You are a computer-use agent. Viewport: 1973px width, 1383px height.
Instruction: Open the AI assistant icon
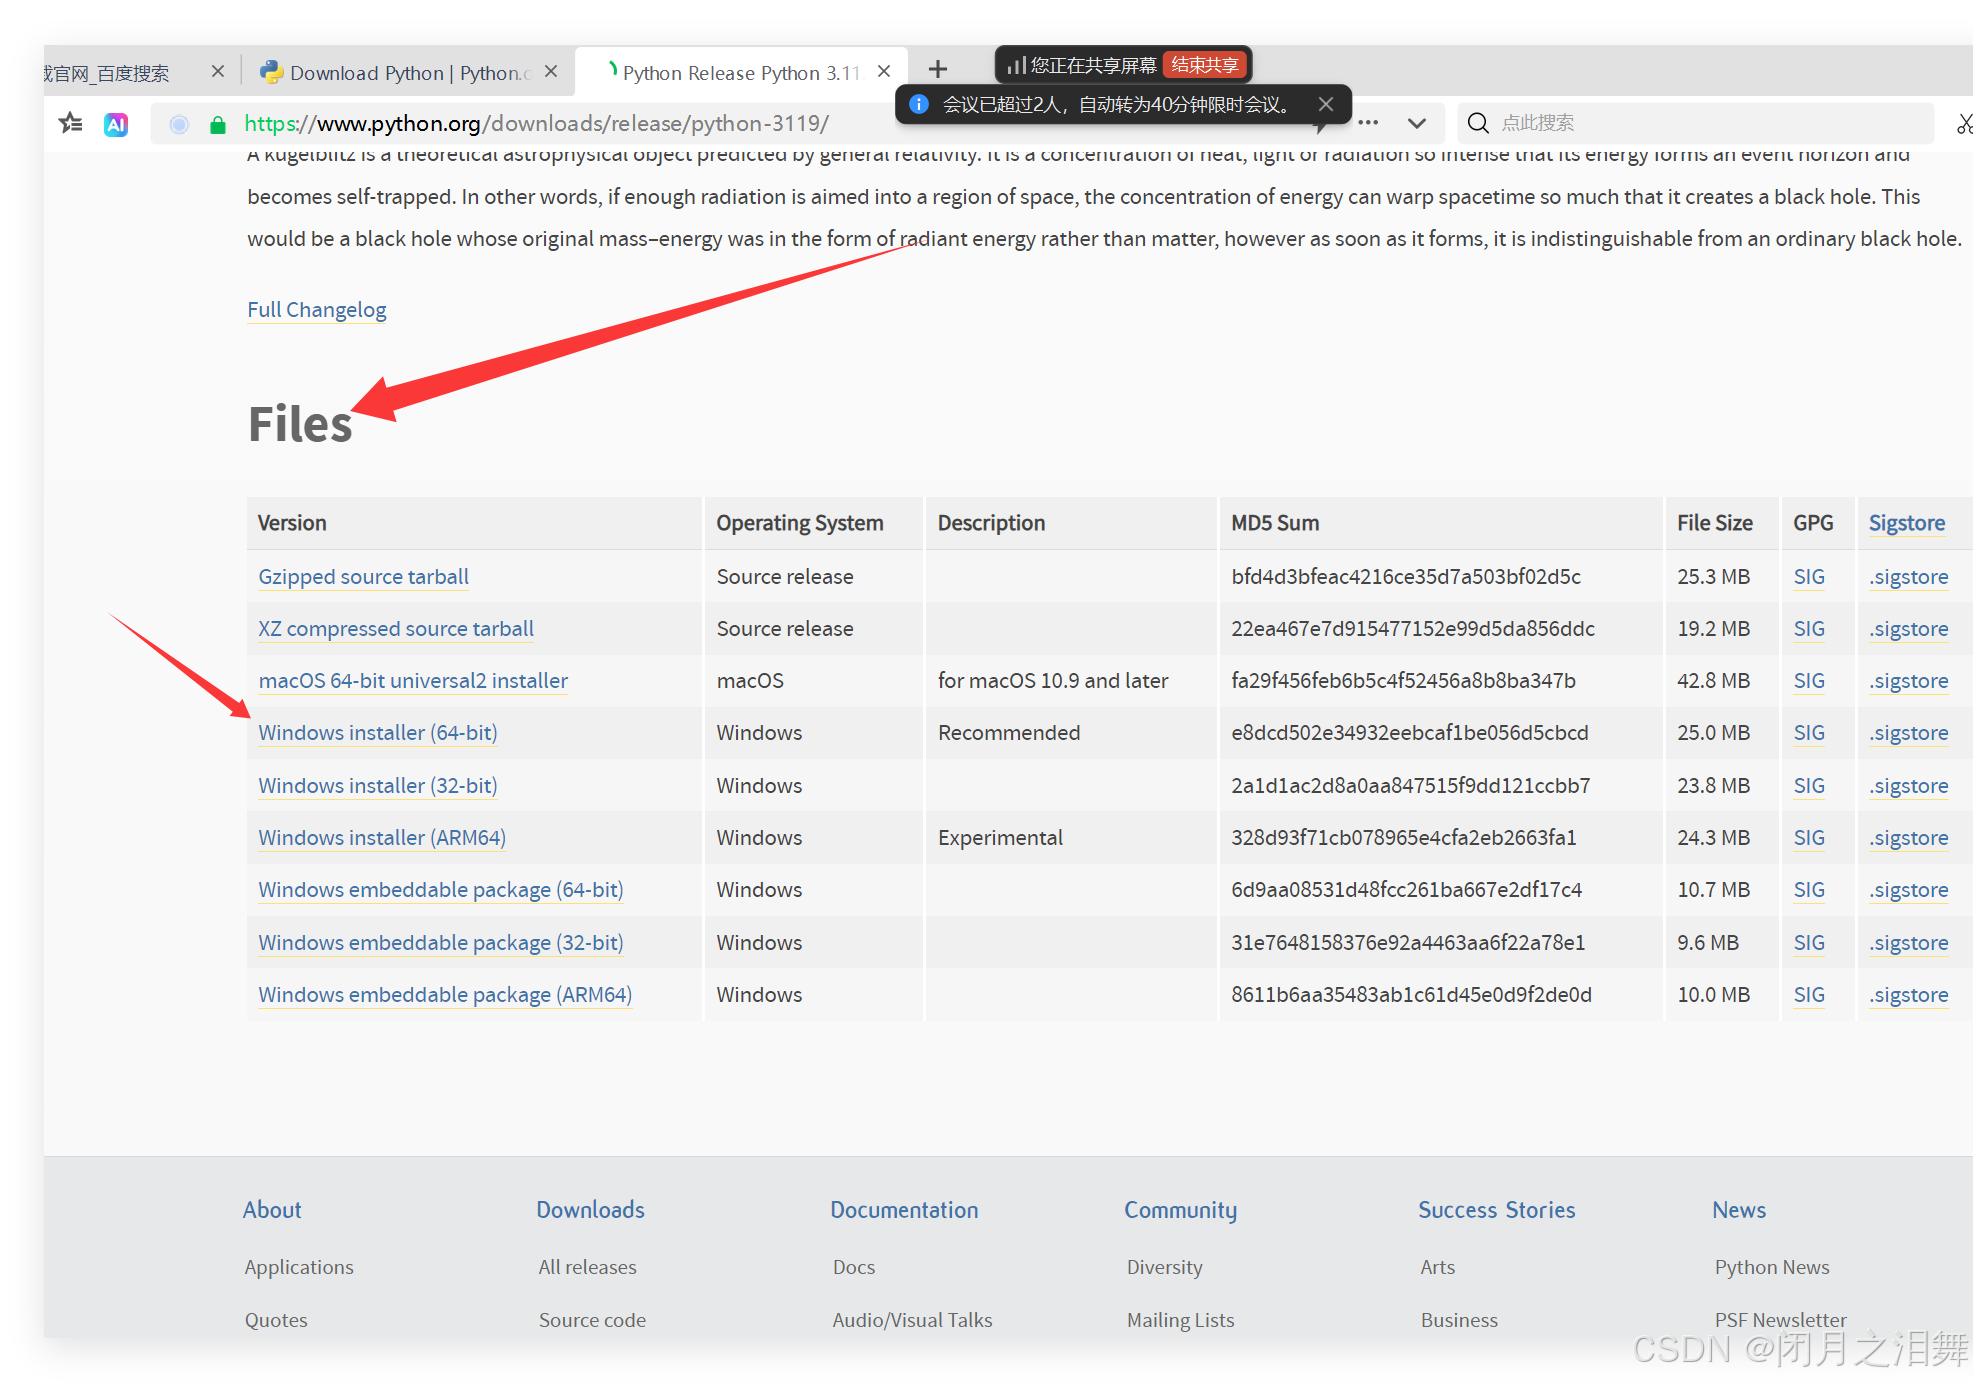pos(116,124)
